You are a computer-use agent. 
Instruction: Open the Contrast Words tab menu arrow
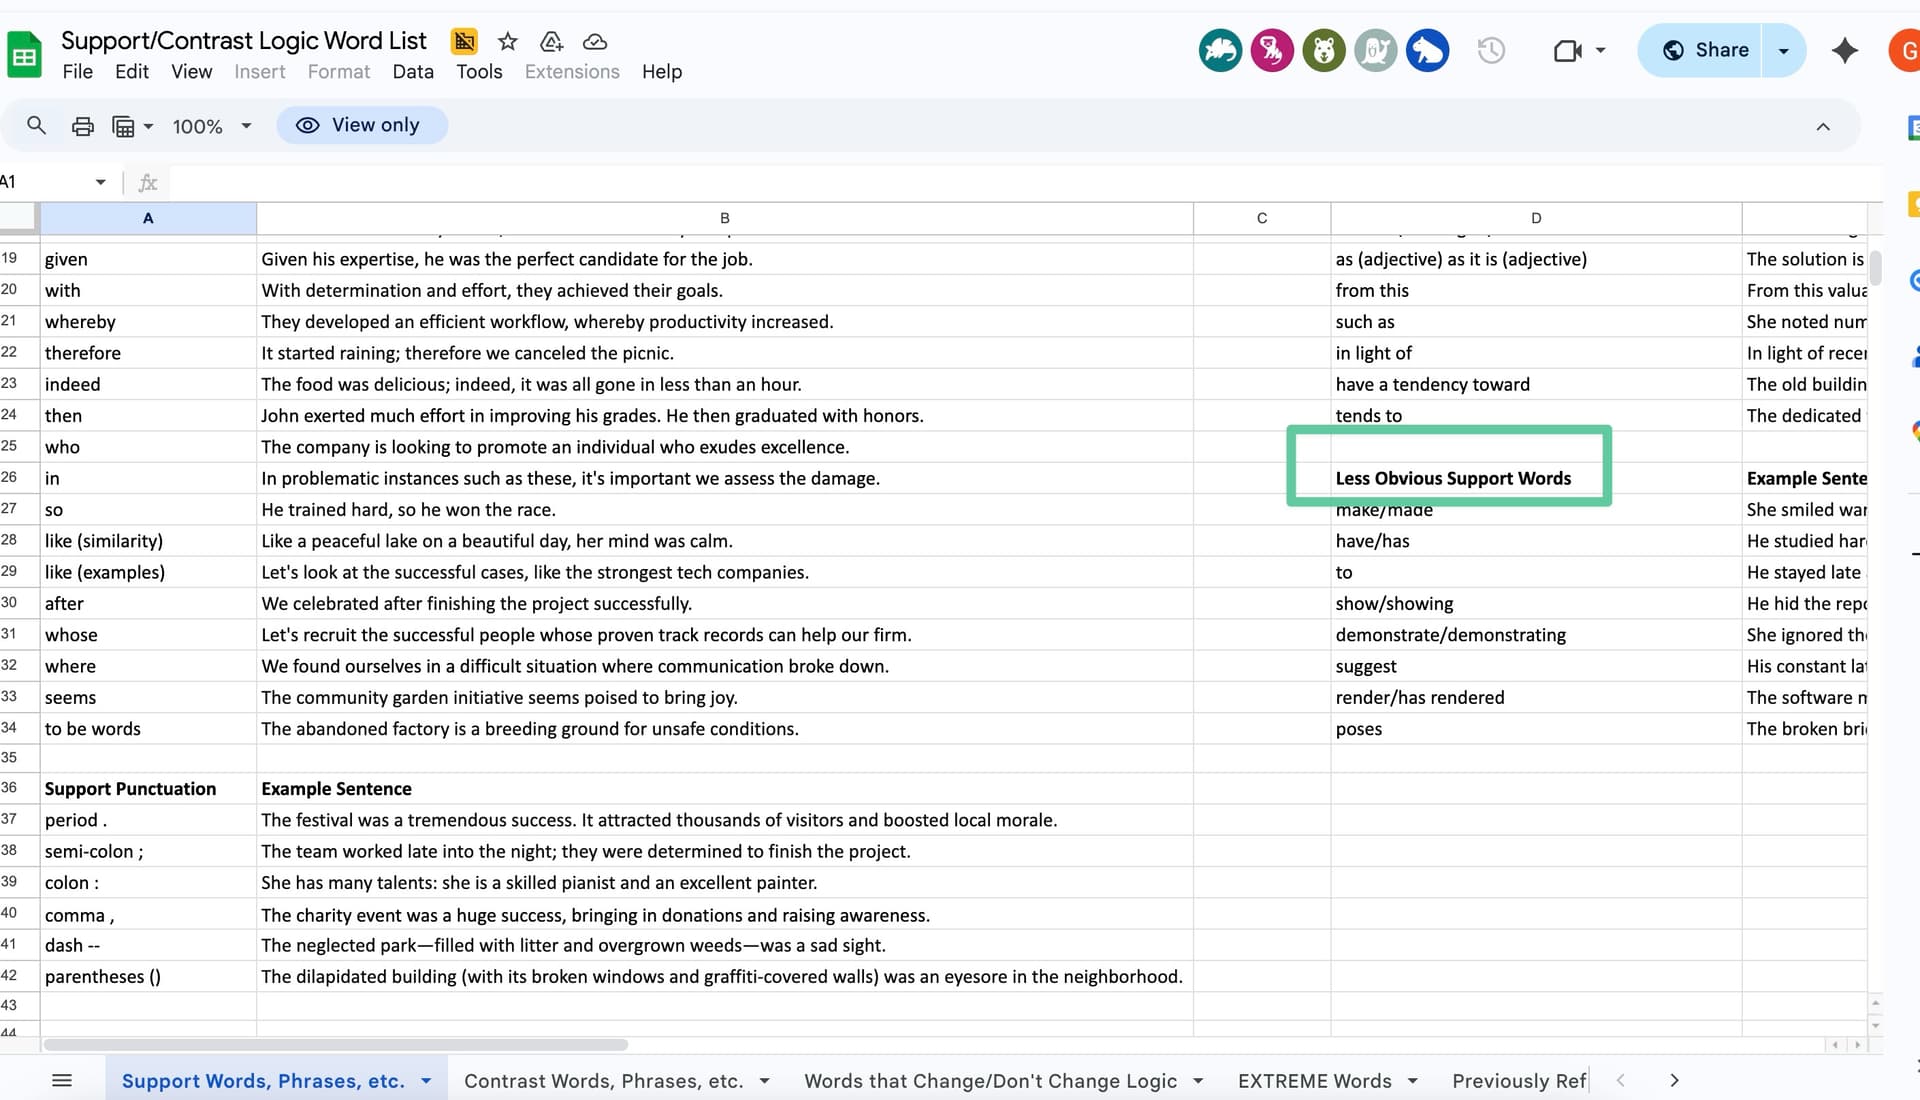coord(765,1081)
